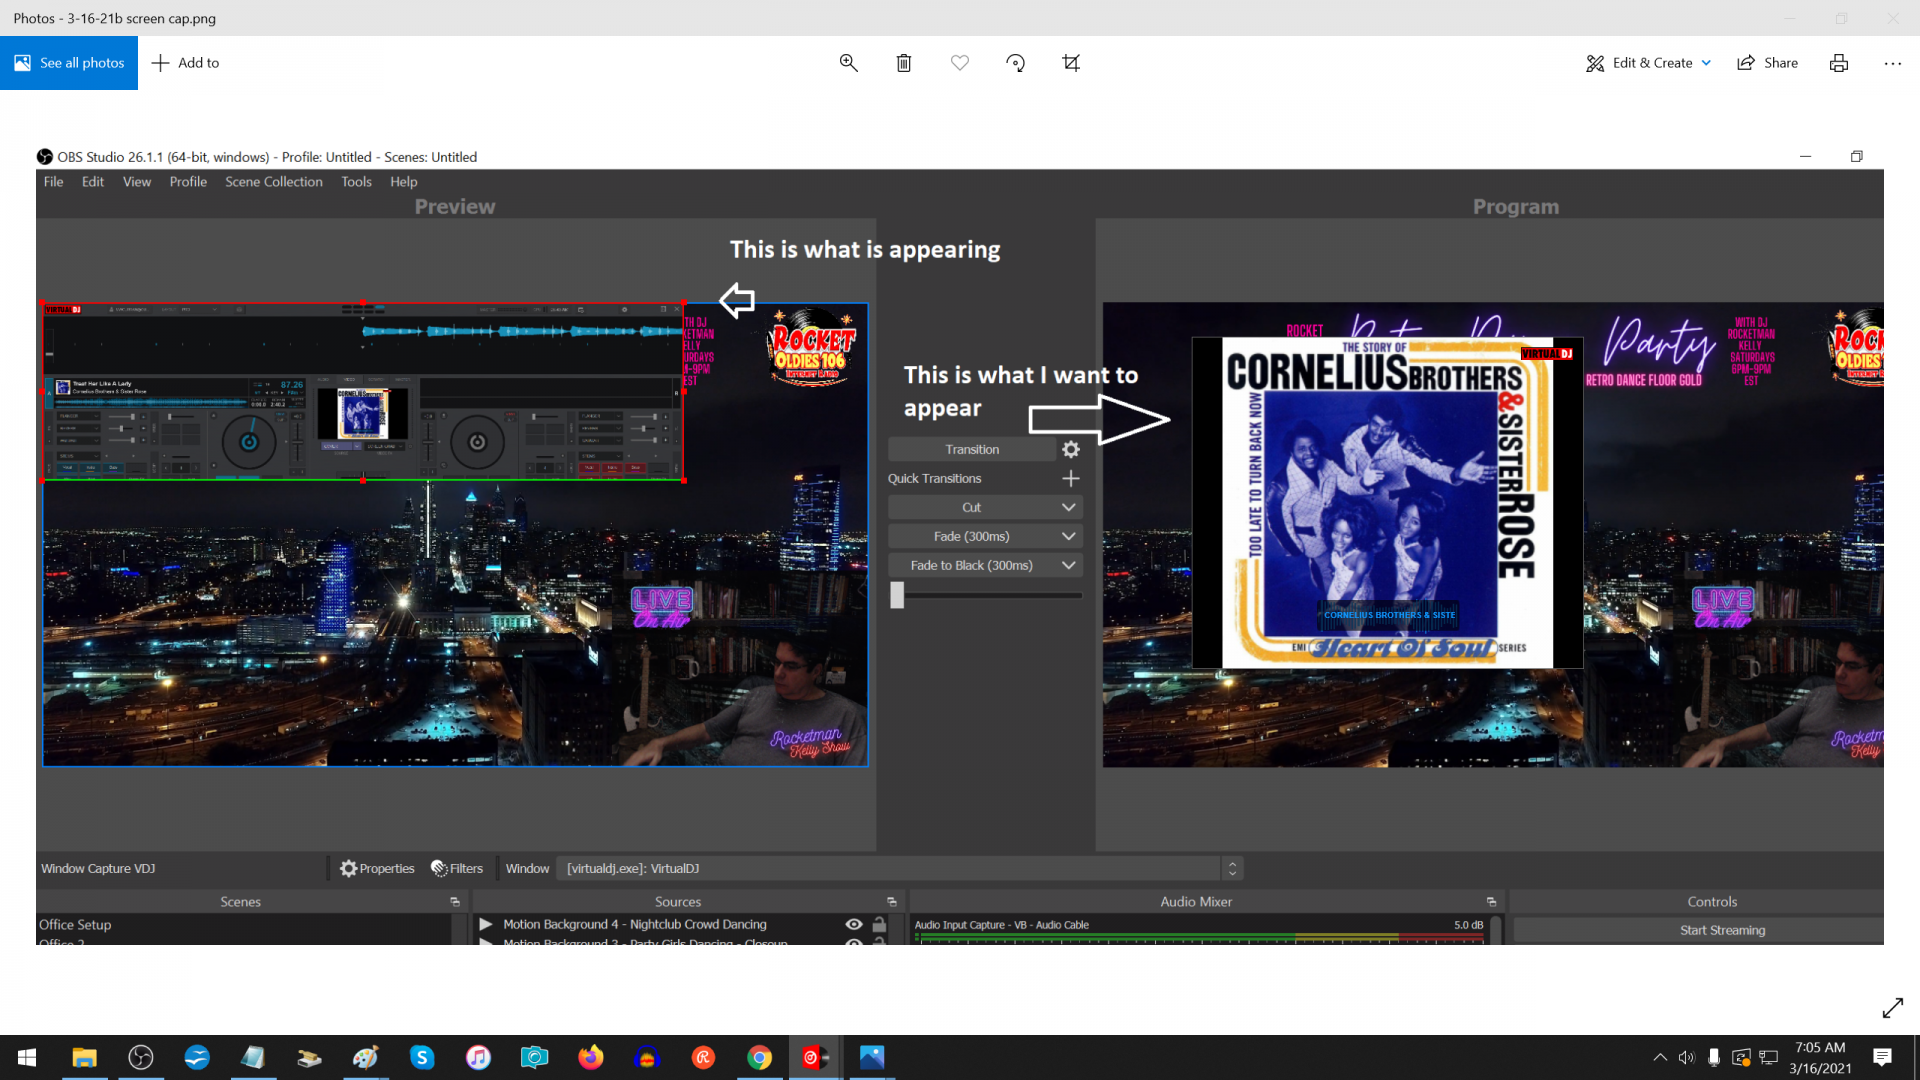
Task: Open transition settings gear icon
Action: (x=1071, y=450)
